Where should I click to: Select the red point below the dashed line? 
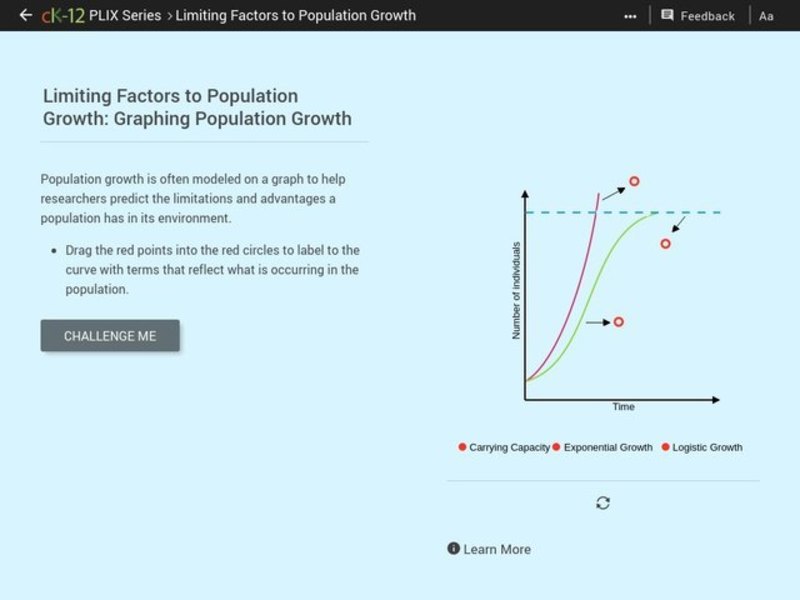[666, 243]
